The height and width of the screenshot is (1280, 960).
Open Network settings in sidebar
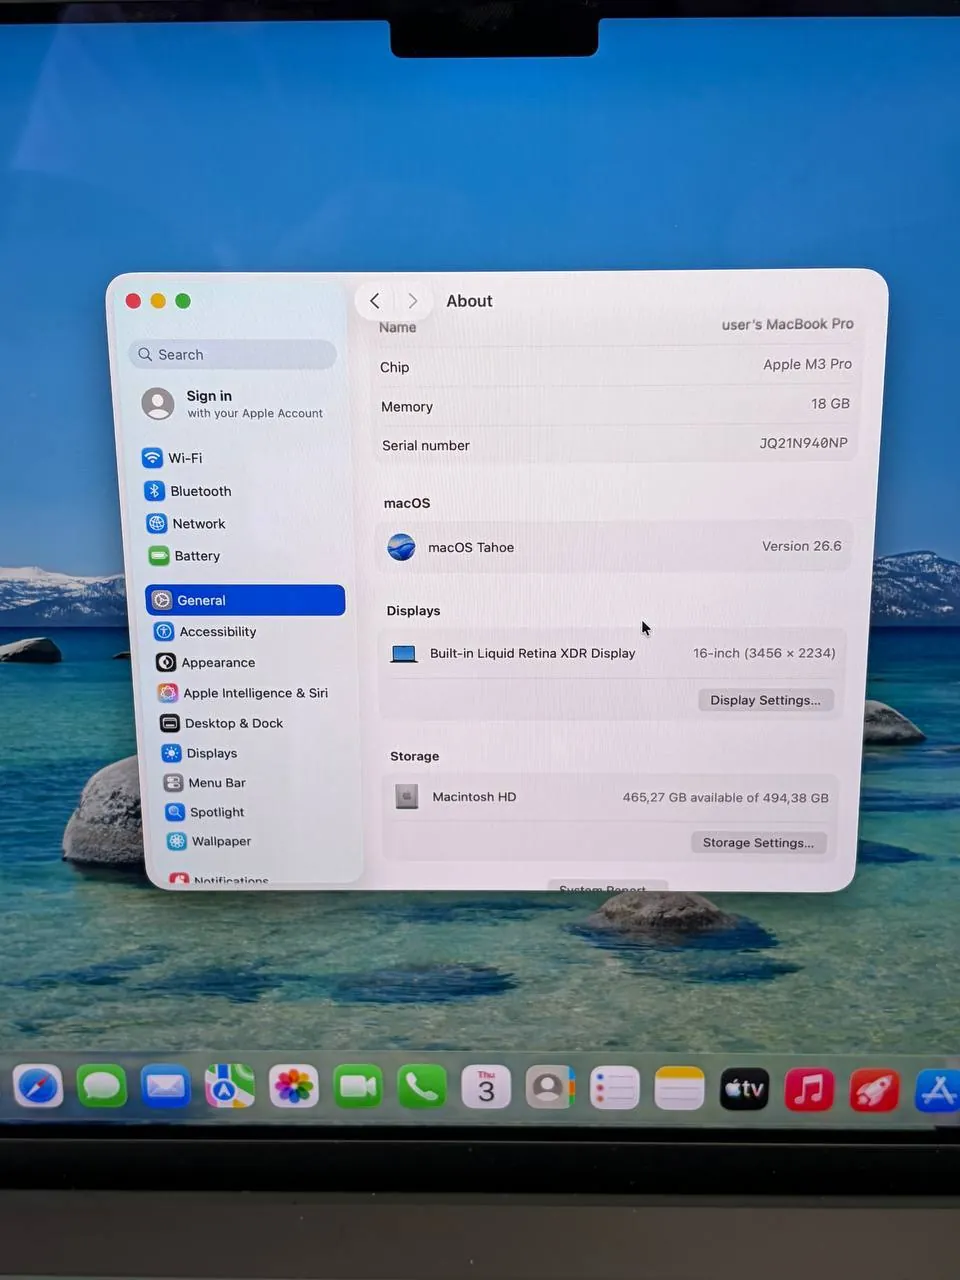coord(186,523)
